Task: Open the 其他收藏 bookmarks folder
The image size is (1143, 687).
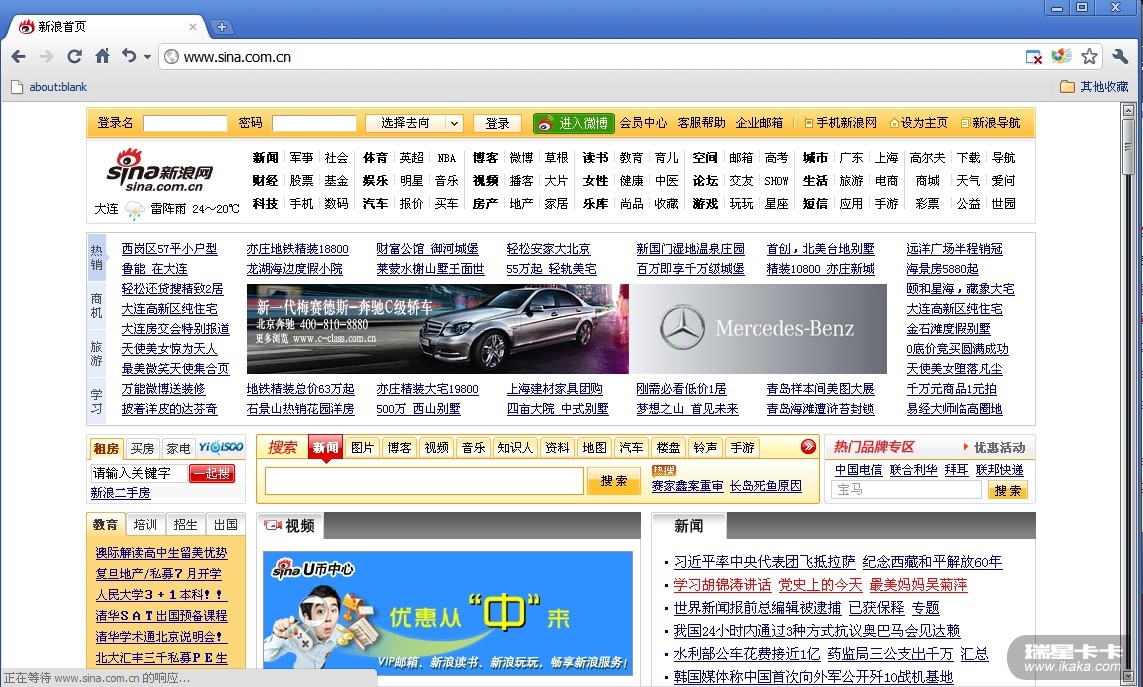Action: (1094, 87)
